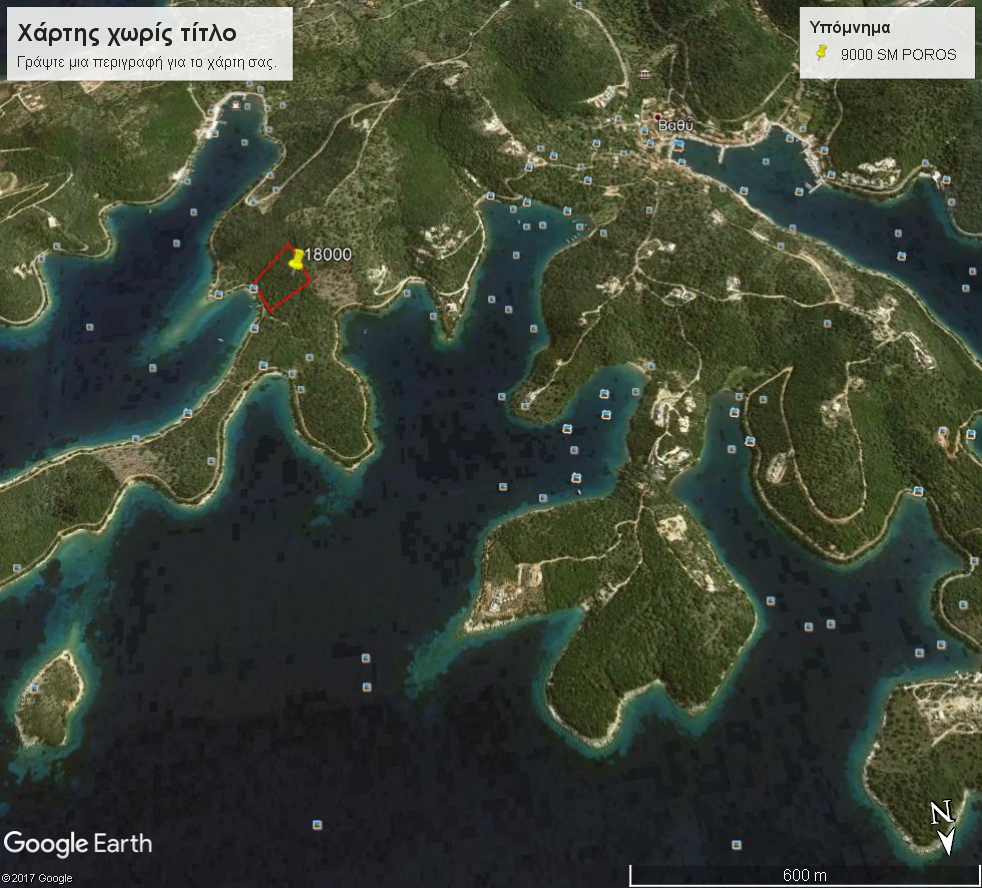The height and width of the screenshot is (888, 982).
Task: Click the north arrow compass indicator
Action: pyautogui.click(x=942, y=828)
